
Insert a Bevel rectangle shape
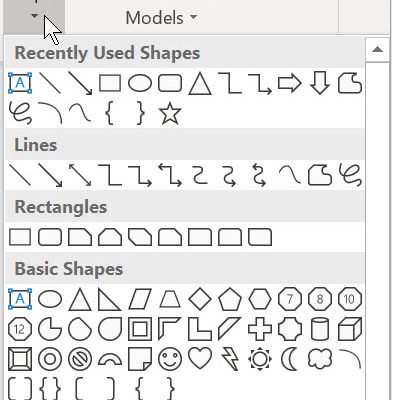coord(20,359)
